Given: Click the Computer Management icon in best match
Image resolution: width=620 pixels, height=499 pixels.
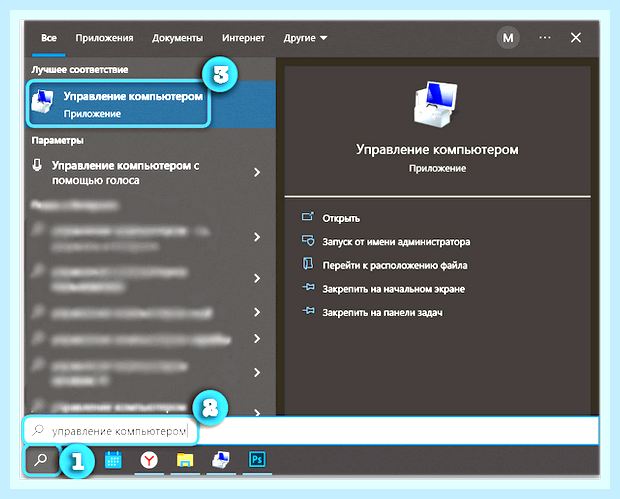Looking at the screenshot, I should [42, 101].
